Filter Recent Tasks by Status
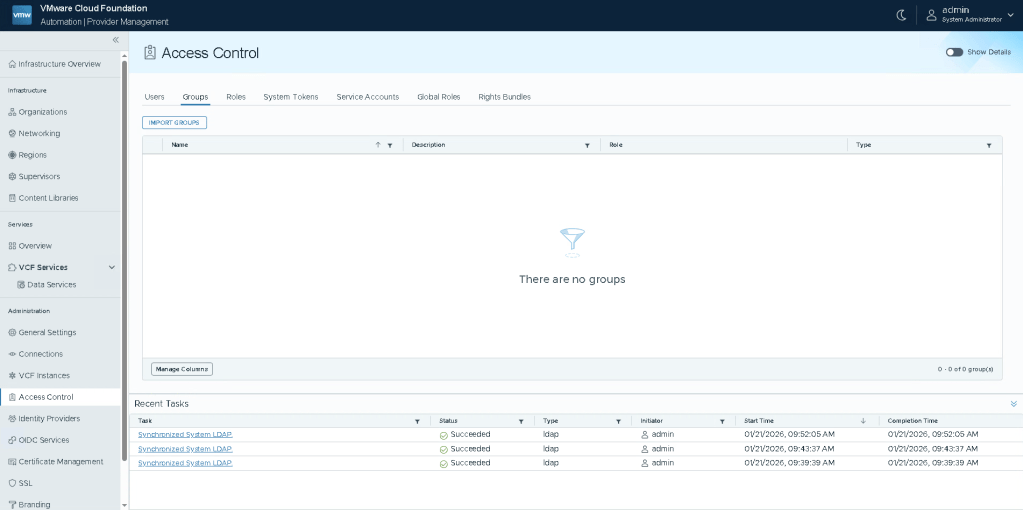The width and height of the screenshot is (1023, 510). 520,421
